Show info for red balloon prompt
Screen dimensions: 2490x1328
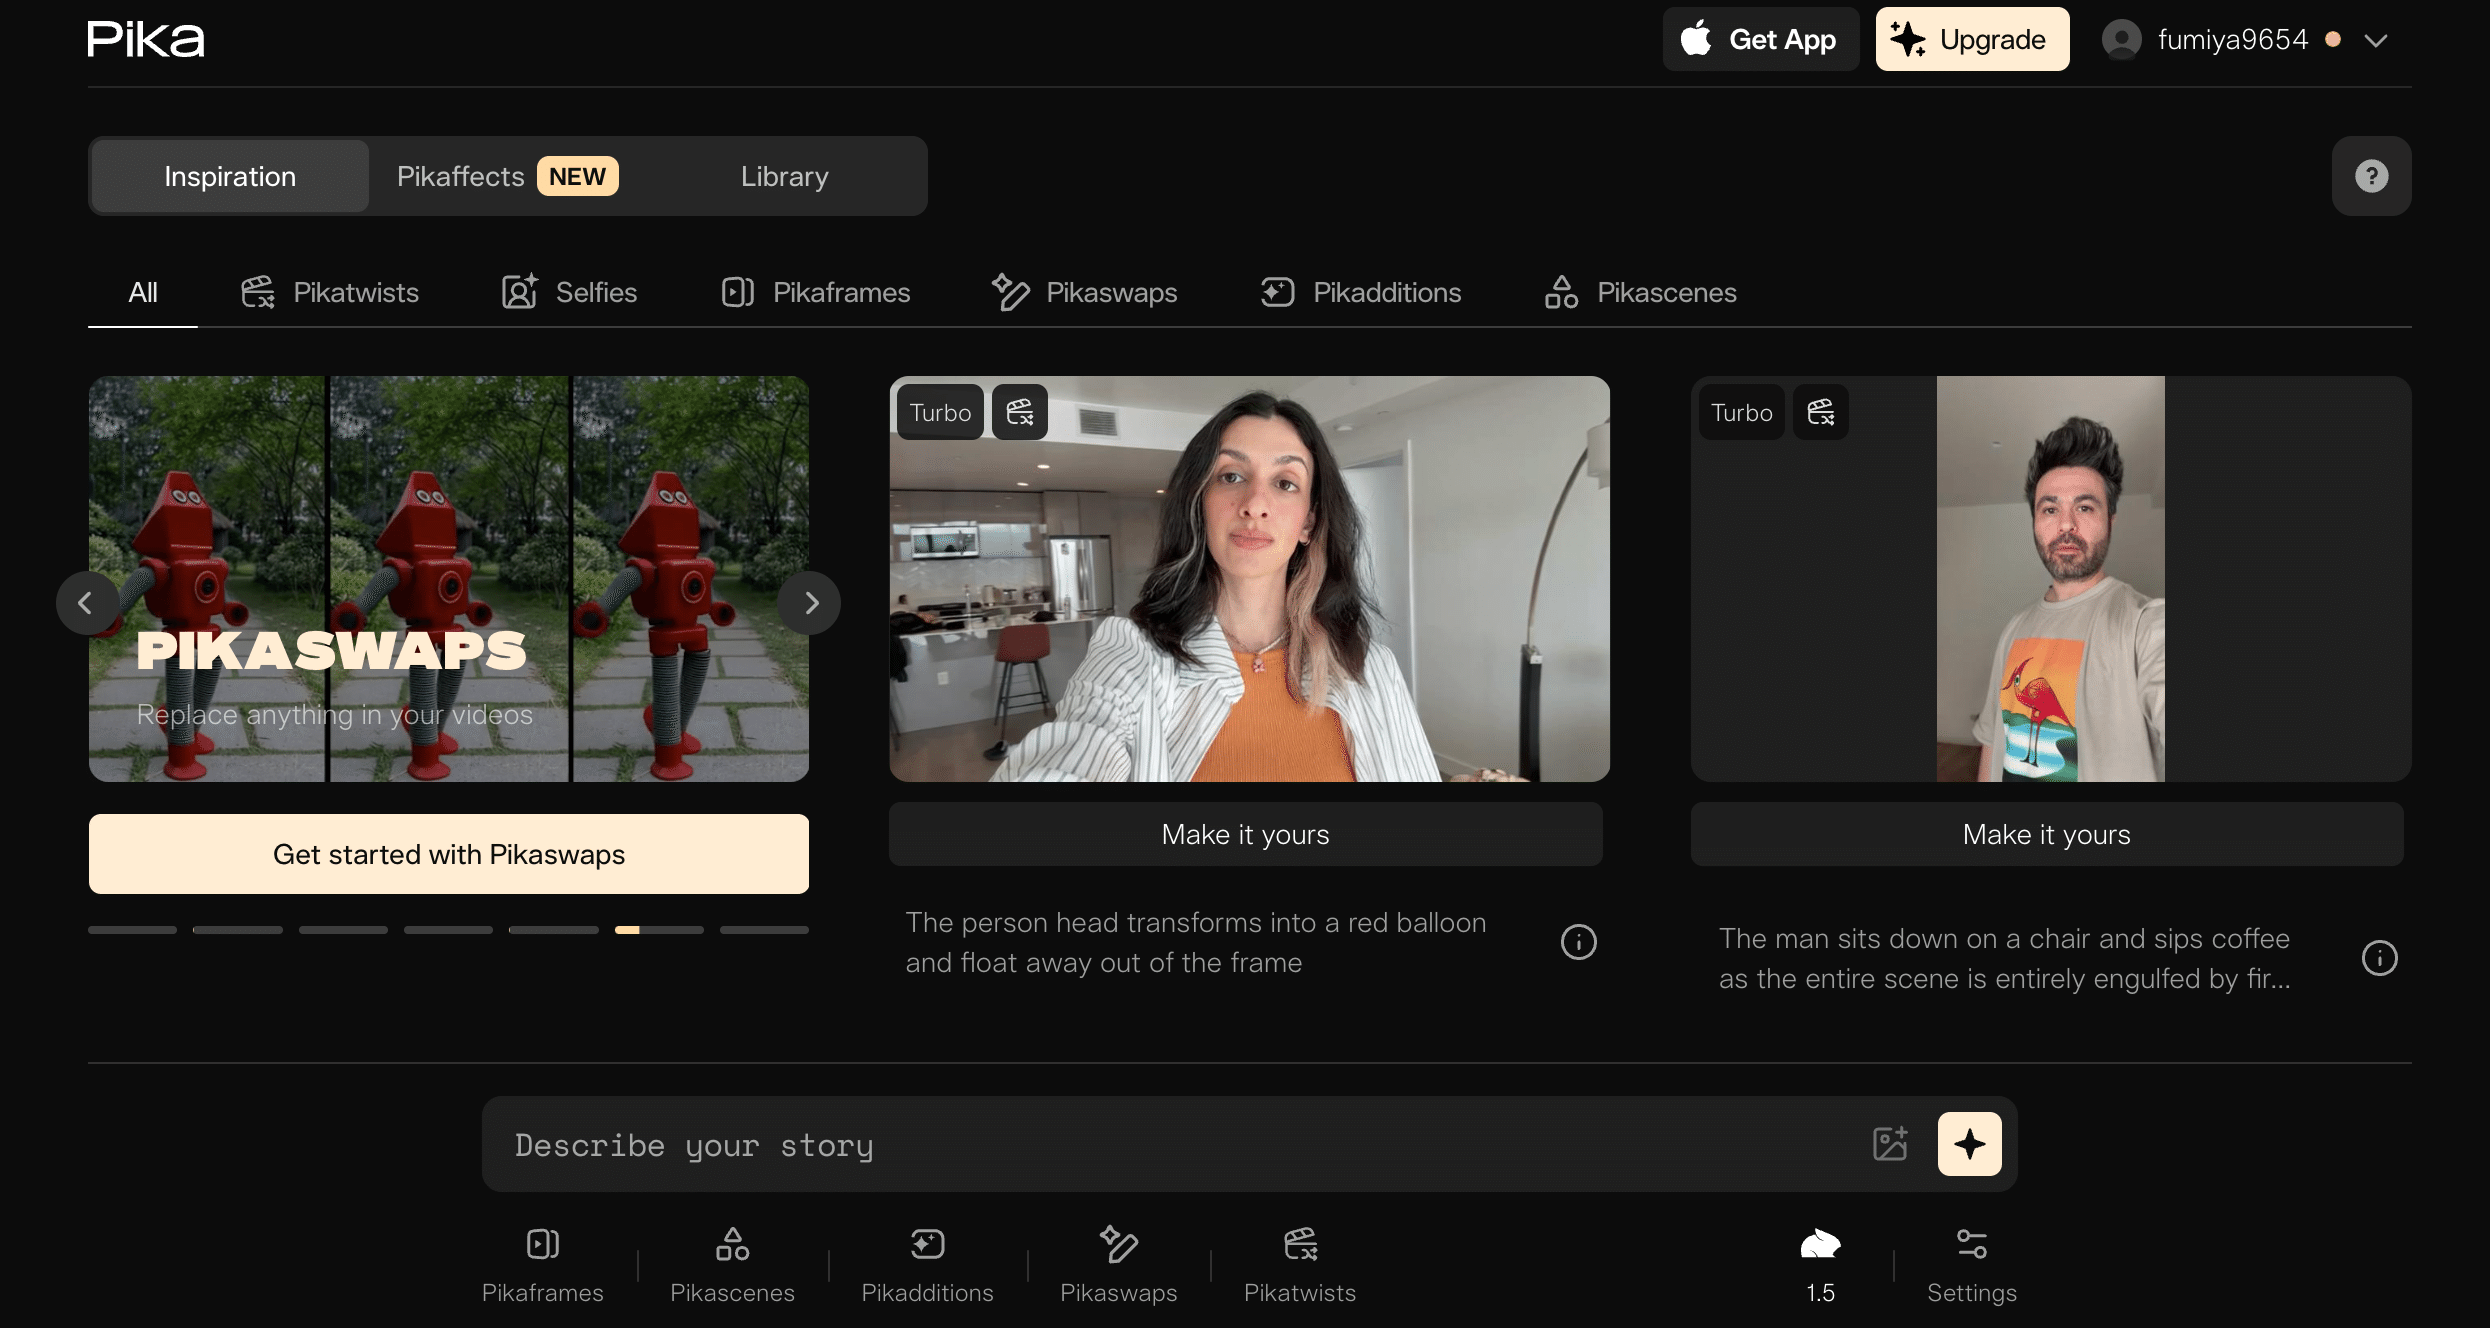pos(1579,942)
